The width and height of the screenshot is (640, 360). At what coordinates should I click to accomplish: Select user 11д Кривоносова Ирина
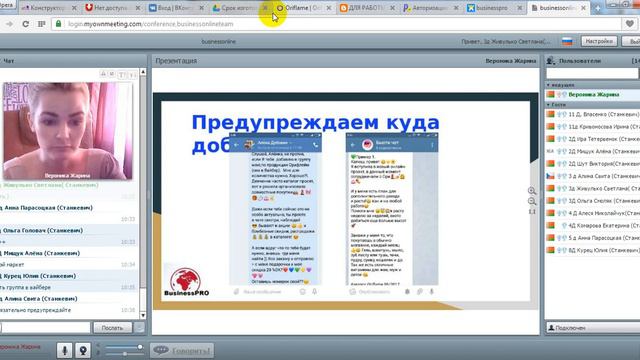593,127
